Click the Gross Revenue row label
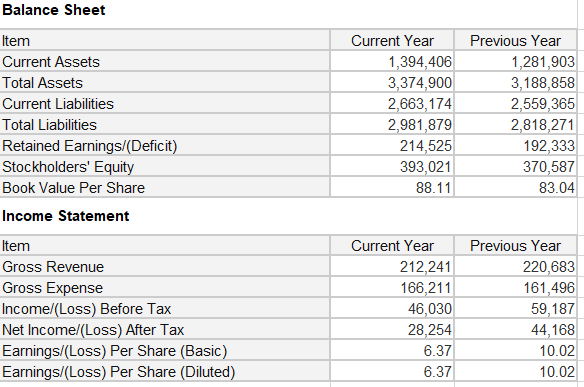584x387 pixels. click(x=53, y=267)
